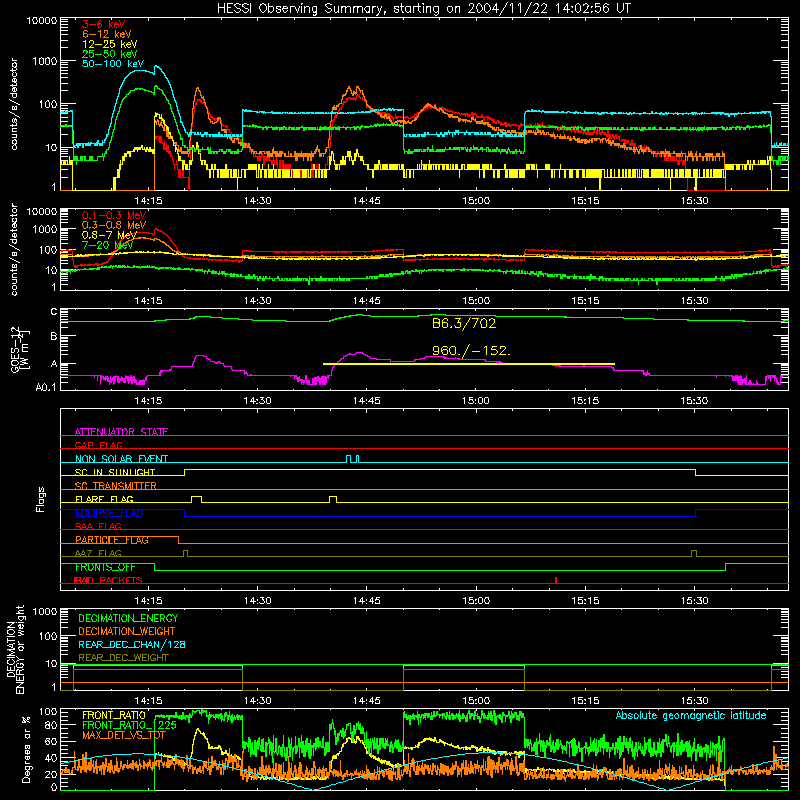Screen dimensions: 800x800
Task: Click the '0.3-0.8 MeV' legend label
Action: coord(114,225)
